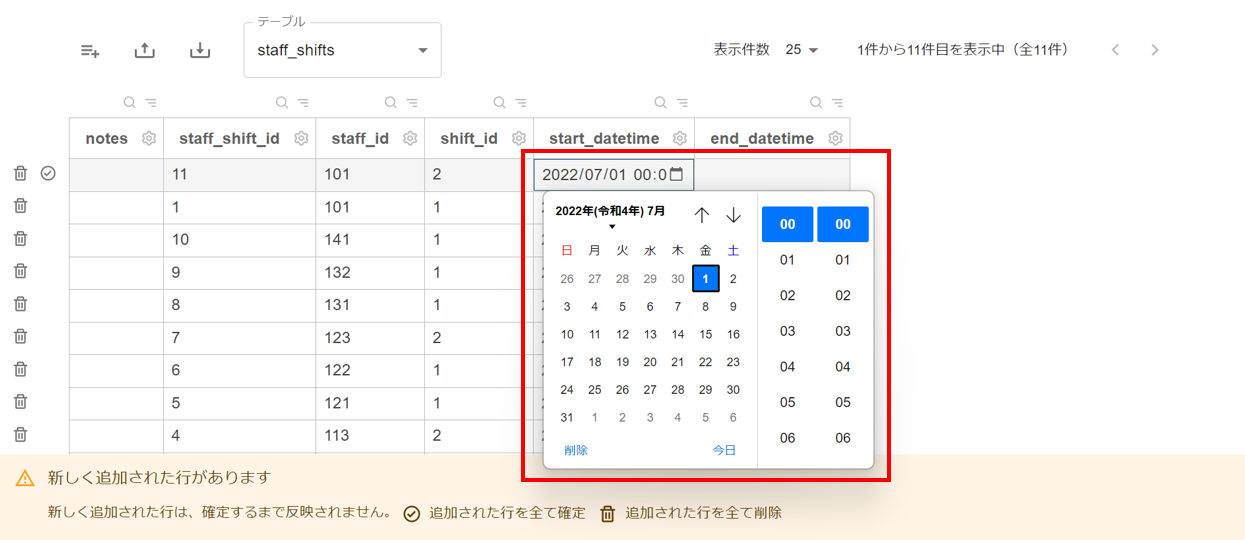Click search icon above staff_id column
Image resolution: width=1245 pixels, height=540 pixels.
coord(390,102)
